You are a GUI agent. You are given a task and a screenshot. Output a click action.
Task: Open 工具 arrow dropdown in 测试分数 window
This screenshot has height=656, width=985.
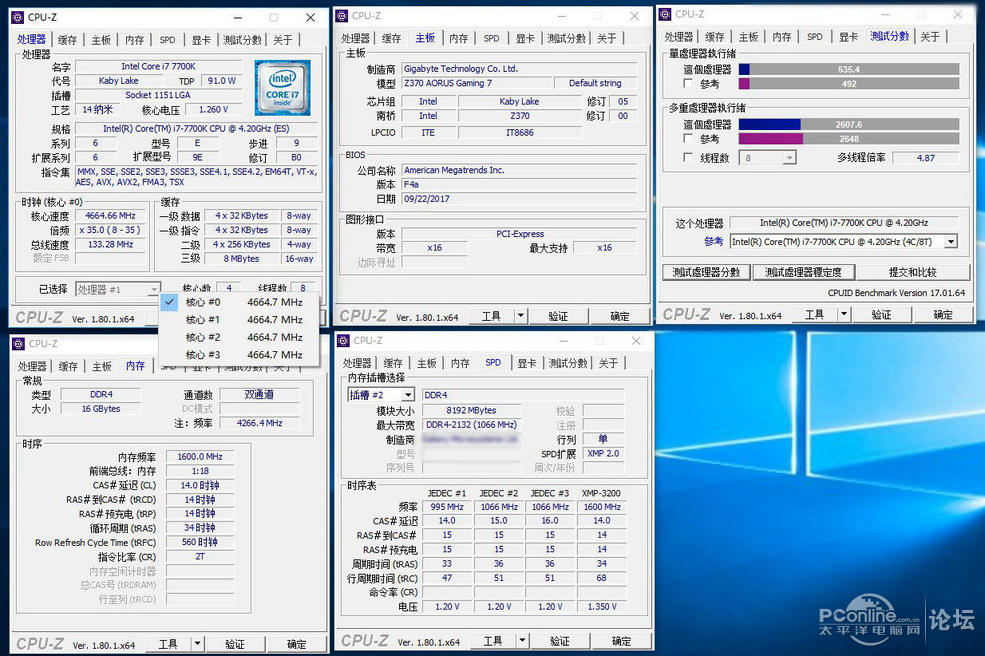844,314
